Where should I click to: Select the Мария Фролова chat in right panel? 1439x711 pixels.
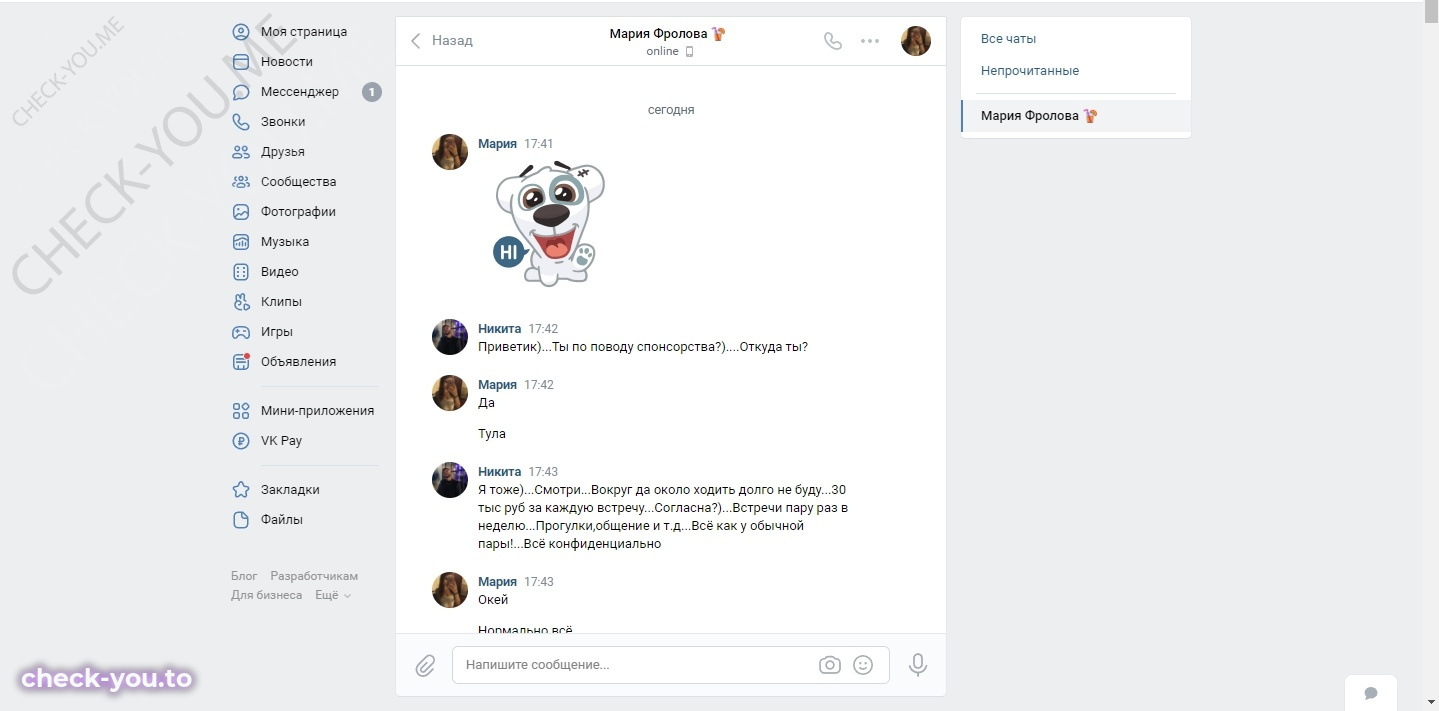(1076, 116)
